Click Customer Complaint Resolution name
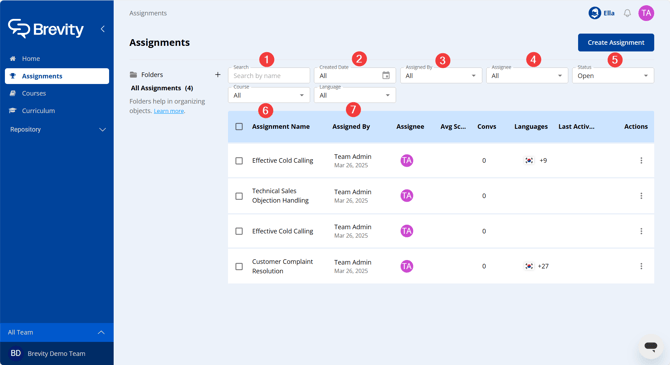The image size is (670, 365). coord(282,266)
